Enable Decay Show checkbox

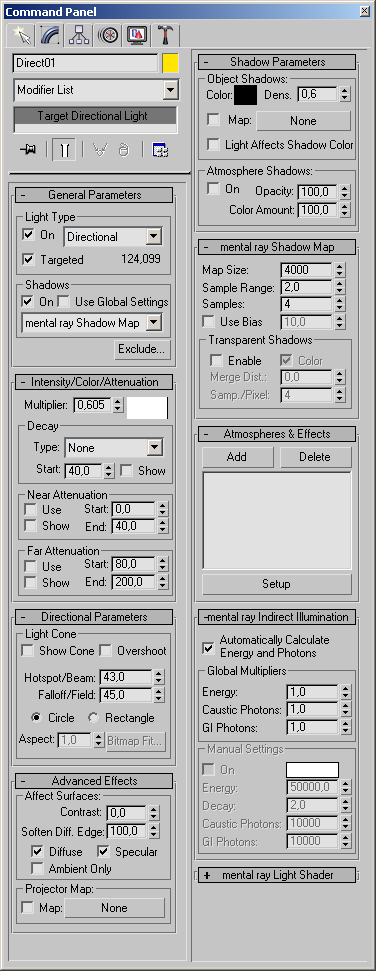127,471
